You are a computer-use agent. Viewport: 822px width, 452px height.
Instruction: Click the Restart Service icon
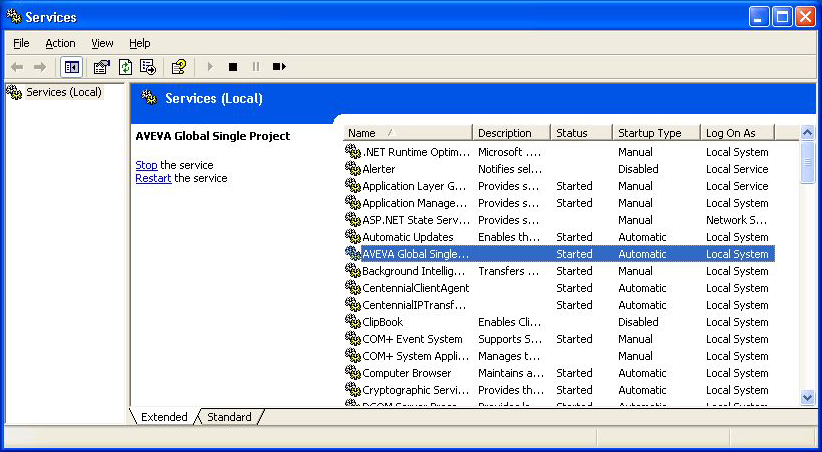(279, 67)
